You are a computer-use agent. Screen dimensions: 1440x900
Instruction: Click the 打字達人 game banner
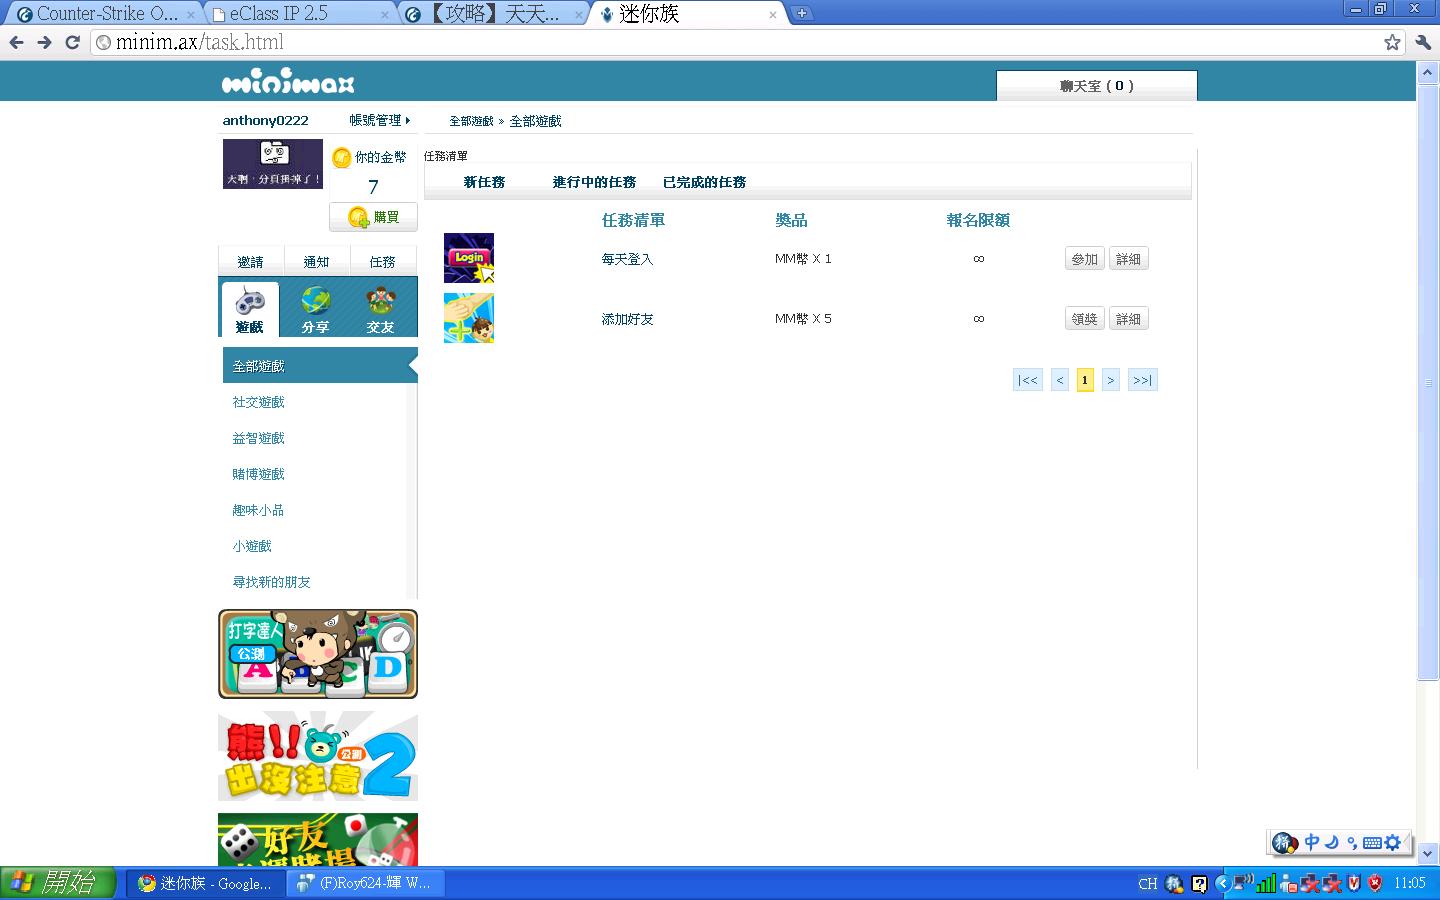pos(318,654)
